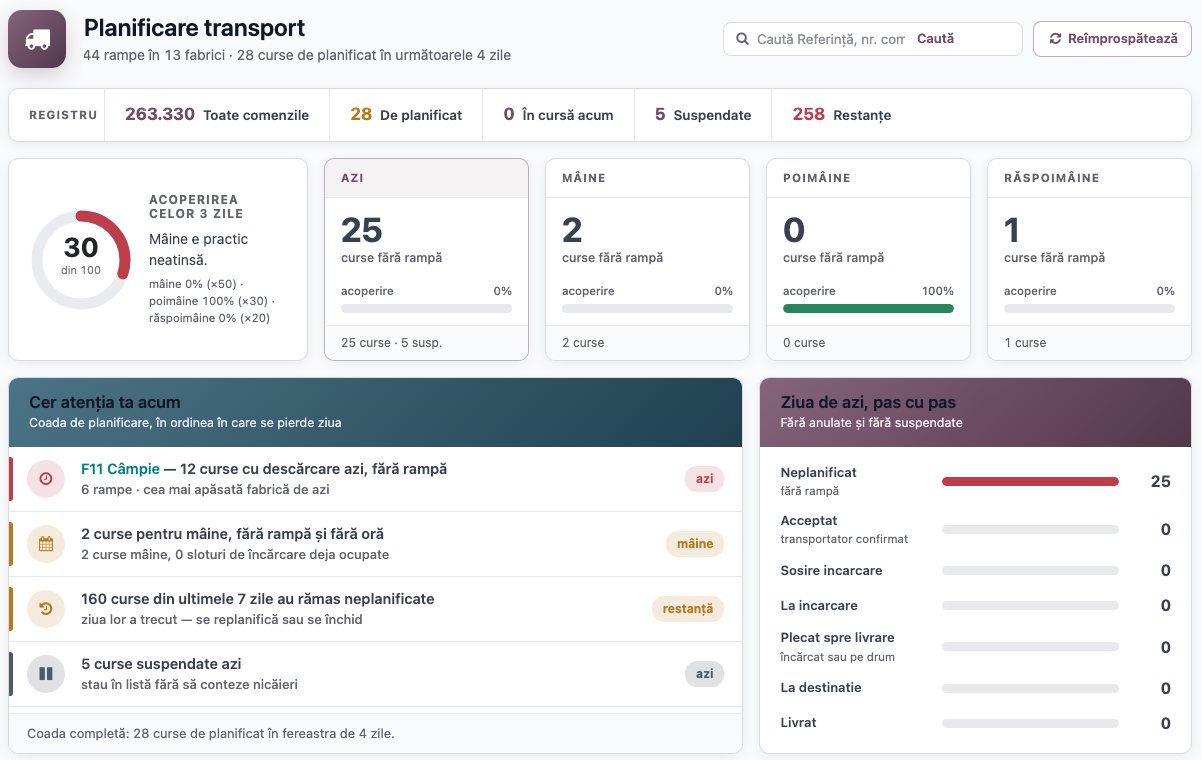
Task: Show Toate comenzile in the registry bar
Action: click(217, 115)
